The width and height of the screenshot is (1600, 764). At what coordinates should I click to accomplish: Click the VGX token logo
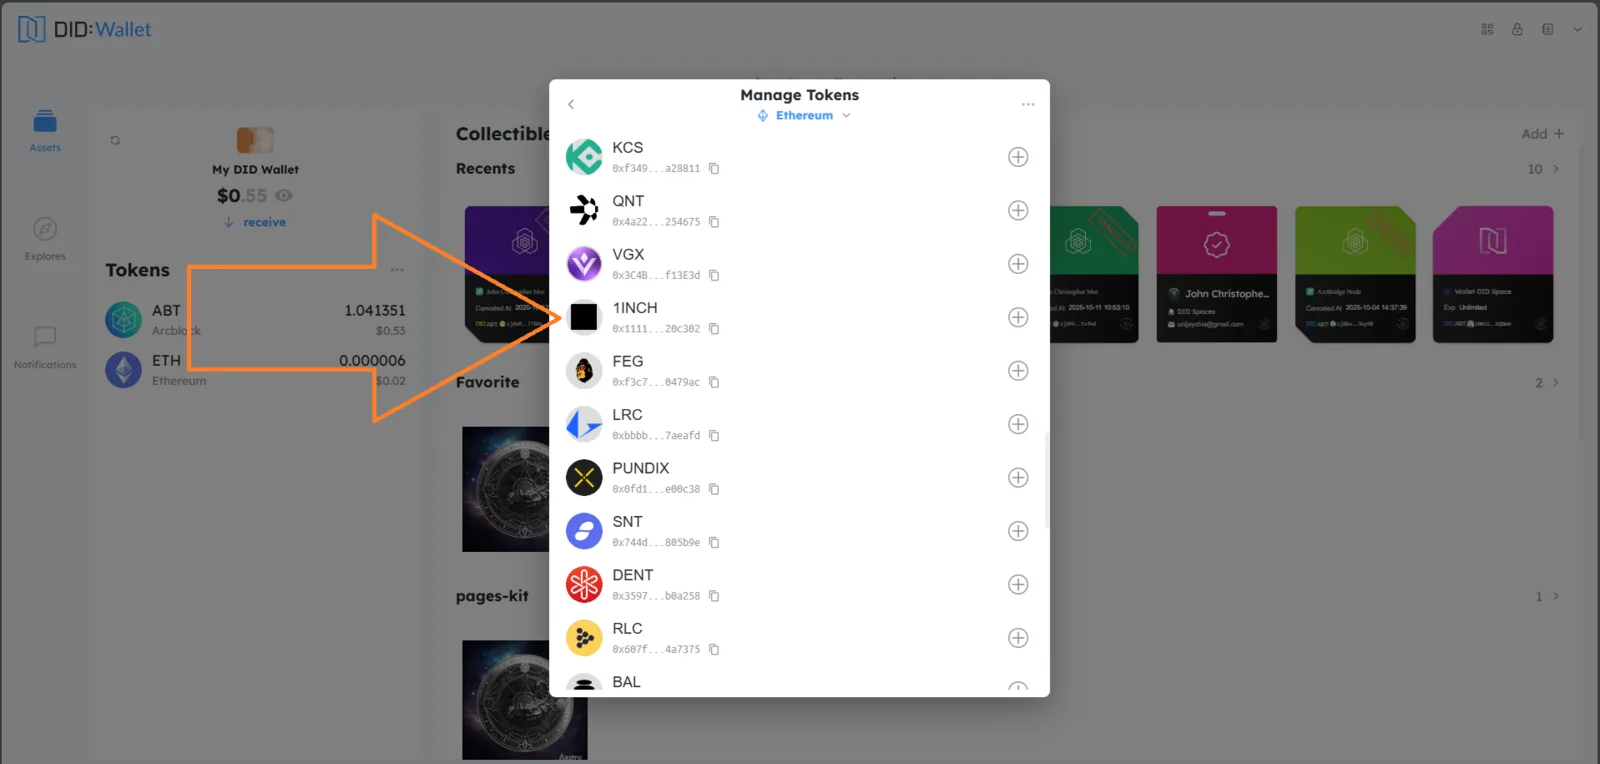pos(584,264)
